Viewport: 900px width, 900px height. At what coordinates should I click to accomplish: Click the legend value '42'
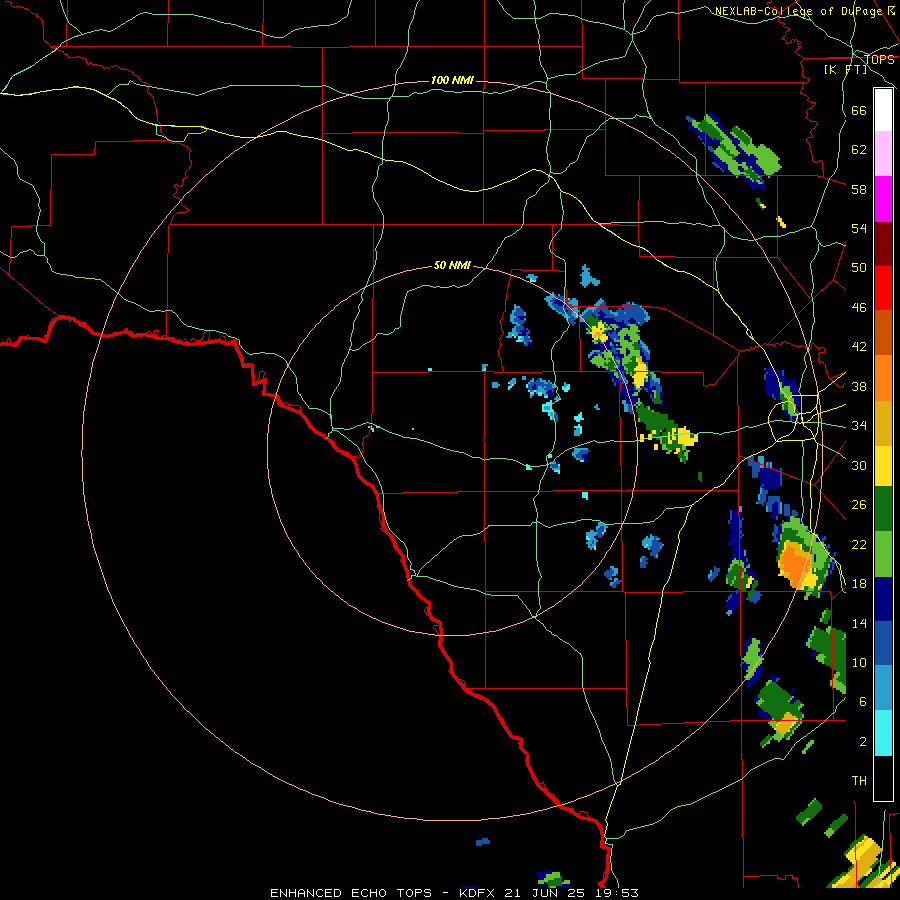(859, 347)
